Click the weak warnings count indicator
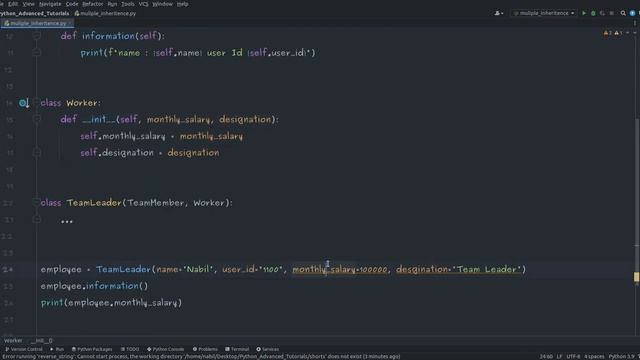 (618, 33)
